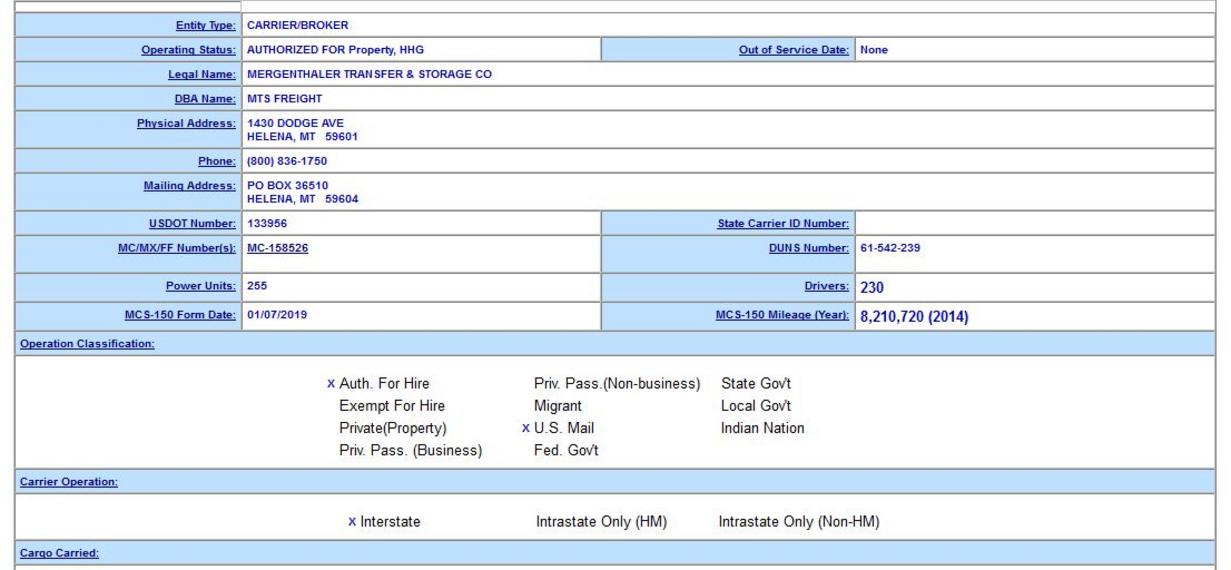Image resolution: width=1231 pixels, height=570 pixels.
Task: Select the Intrastate Only (Non-HM) operation
Action: 799,521
